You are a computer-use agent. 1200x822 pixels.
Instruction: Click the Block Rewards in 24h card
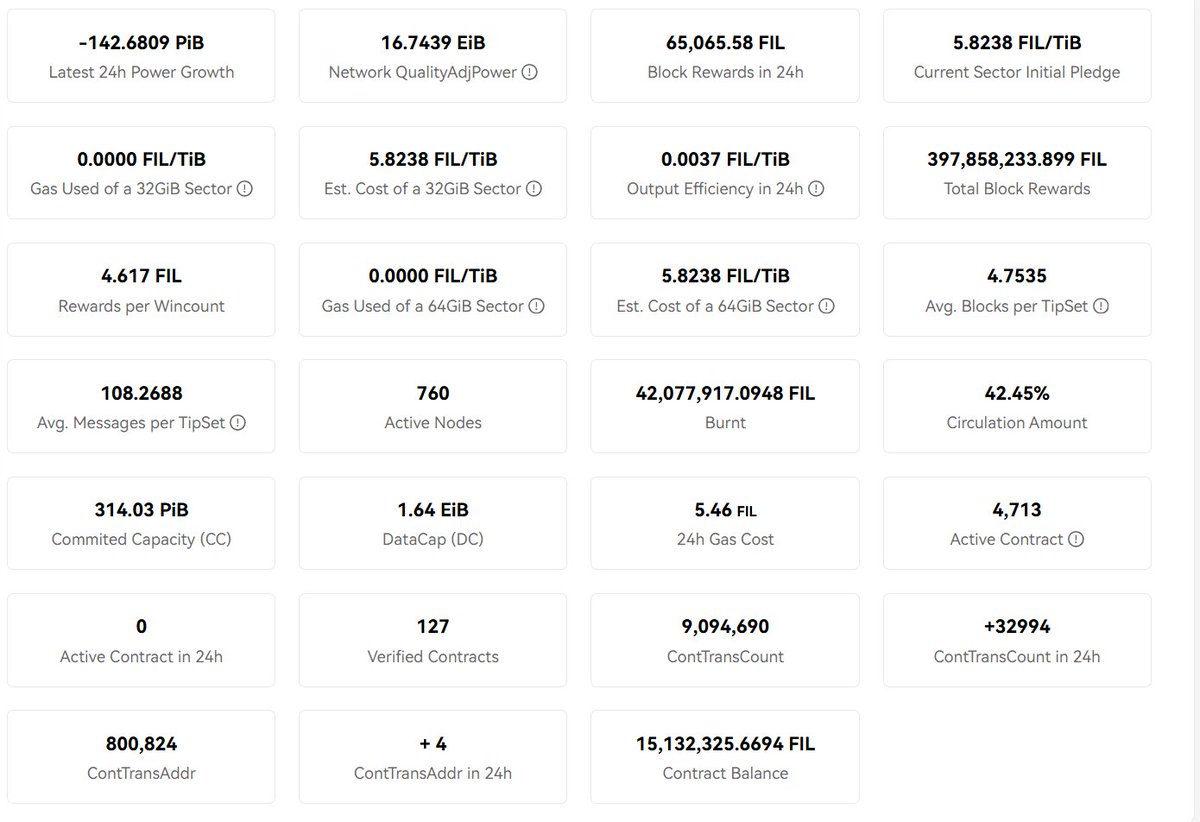pos(725,56)
